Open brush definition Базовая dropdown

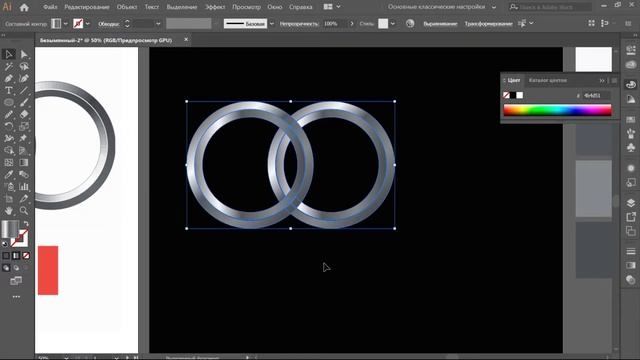pyautogui.click(x=271, y=24)
